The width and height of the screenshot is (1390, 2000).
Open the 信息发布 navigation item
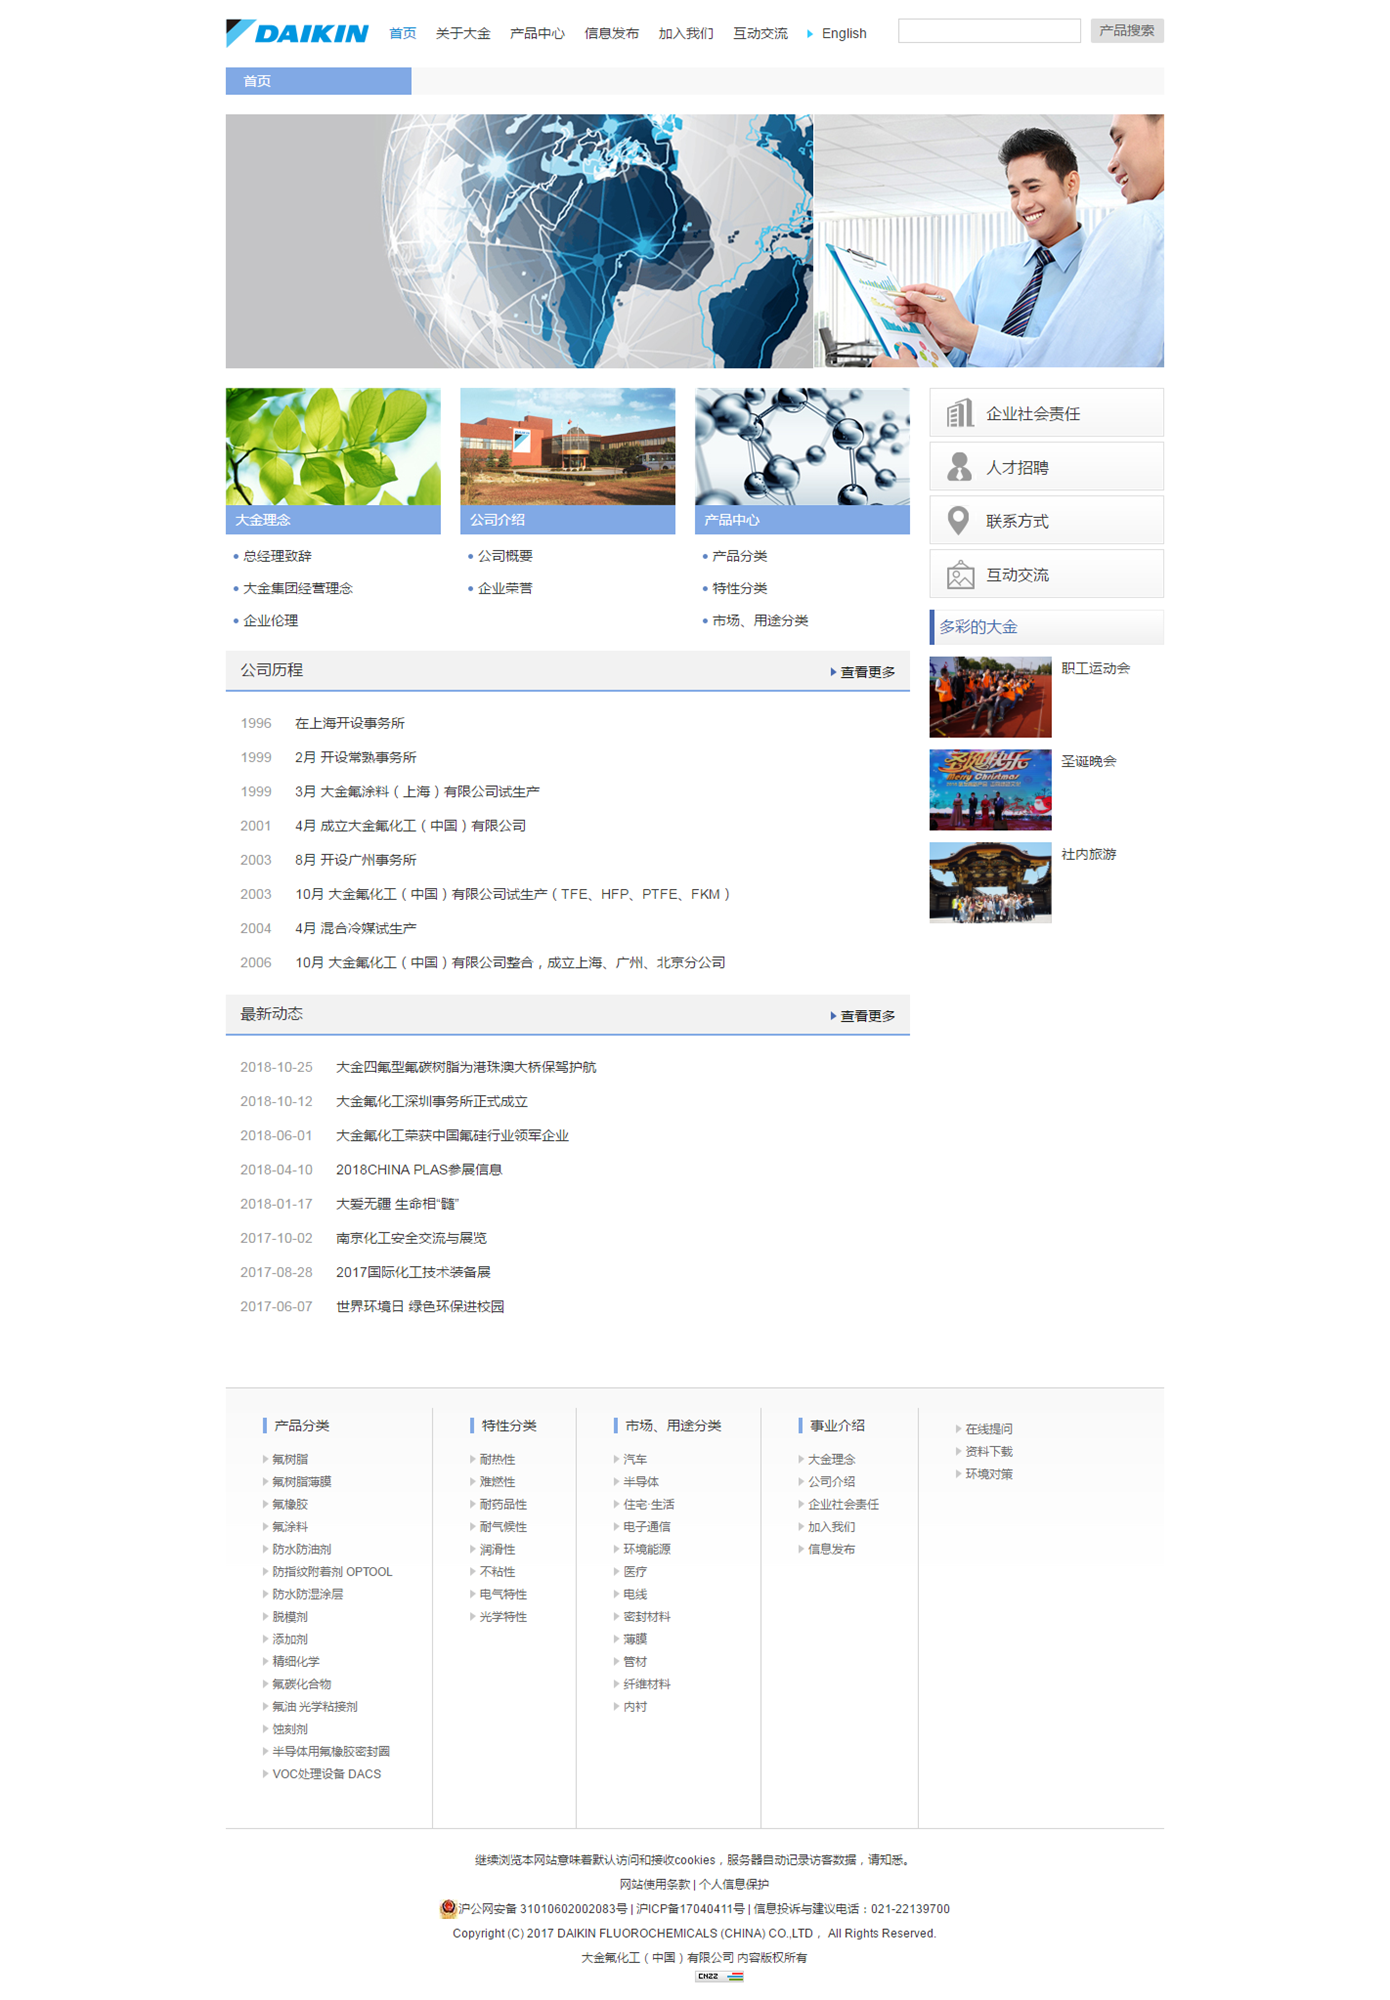[x=611, y=34]
